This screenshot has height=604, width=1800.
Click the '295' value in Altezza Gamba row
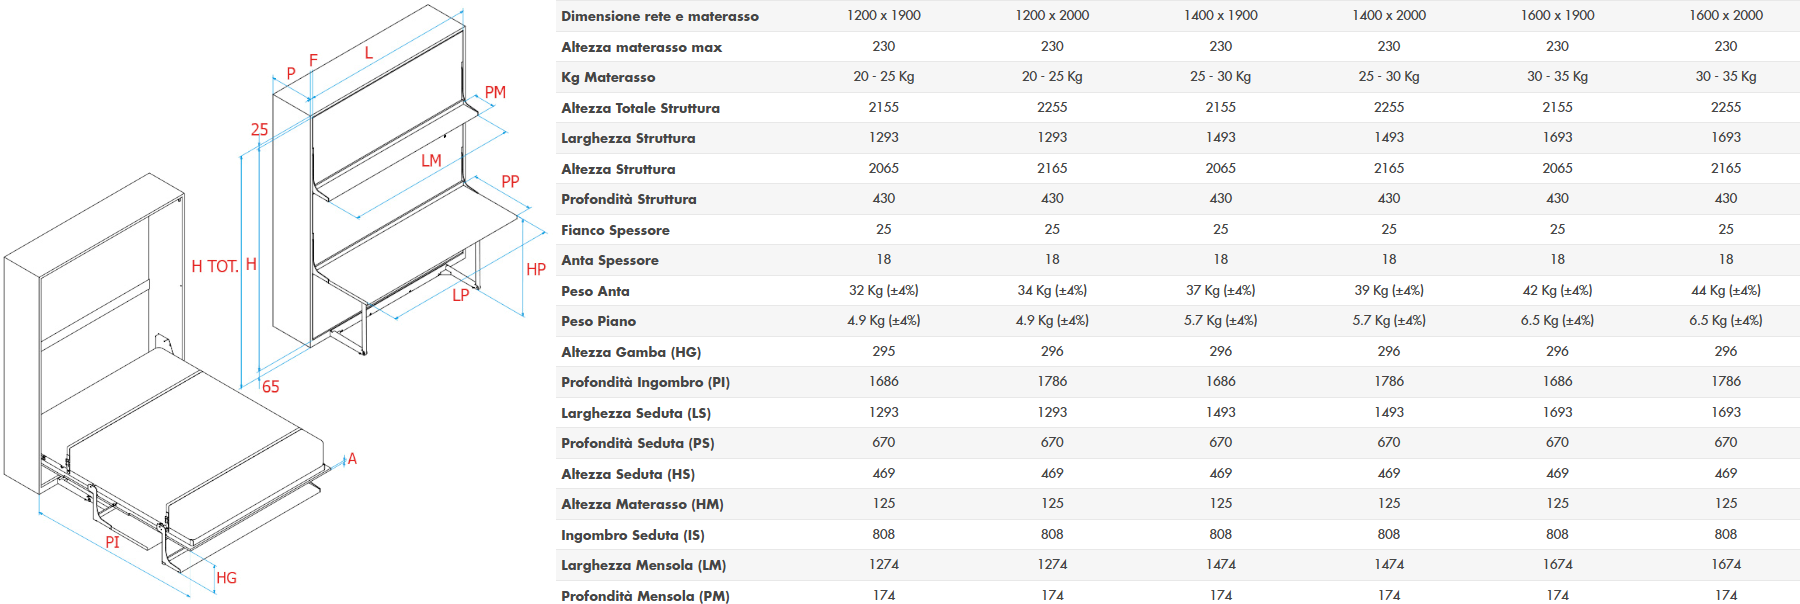[883, 352]
